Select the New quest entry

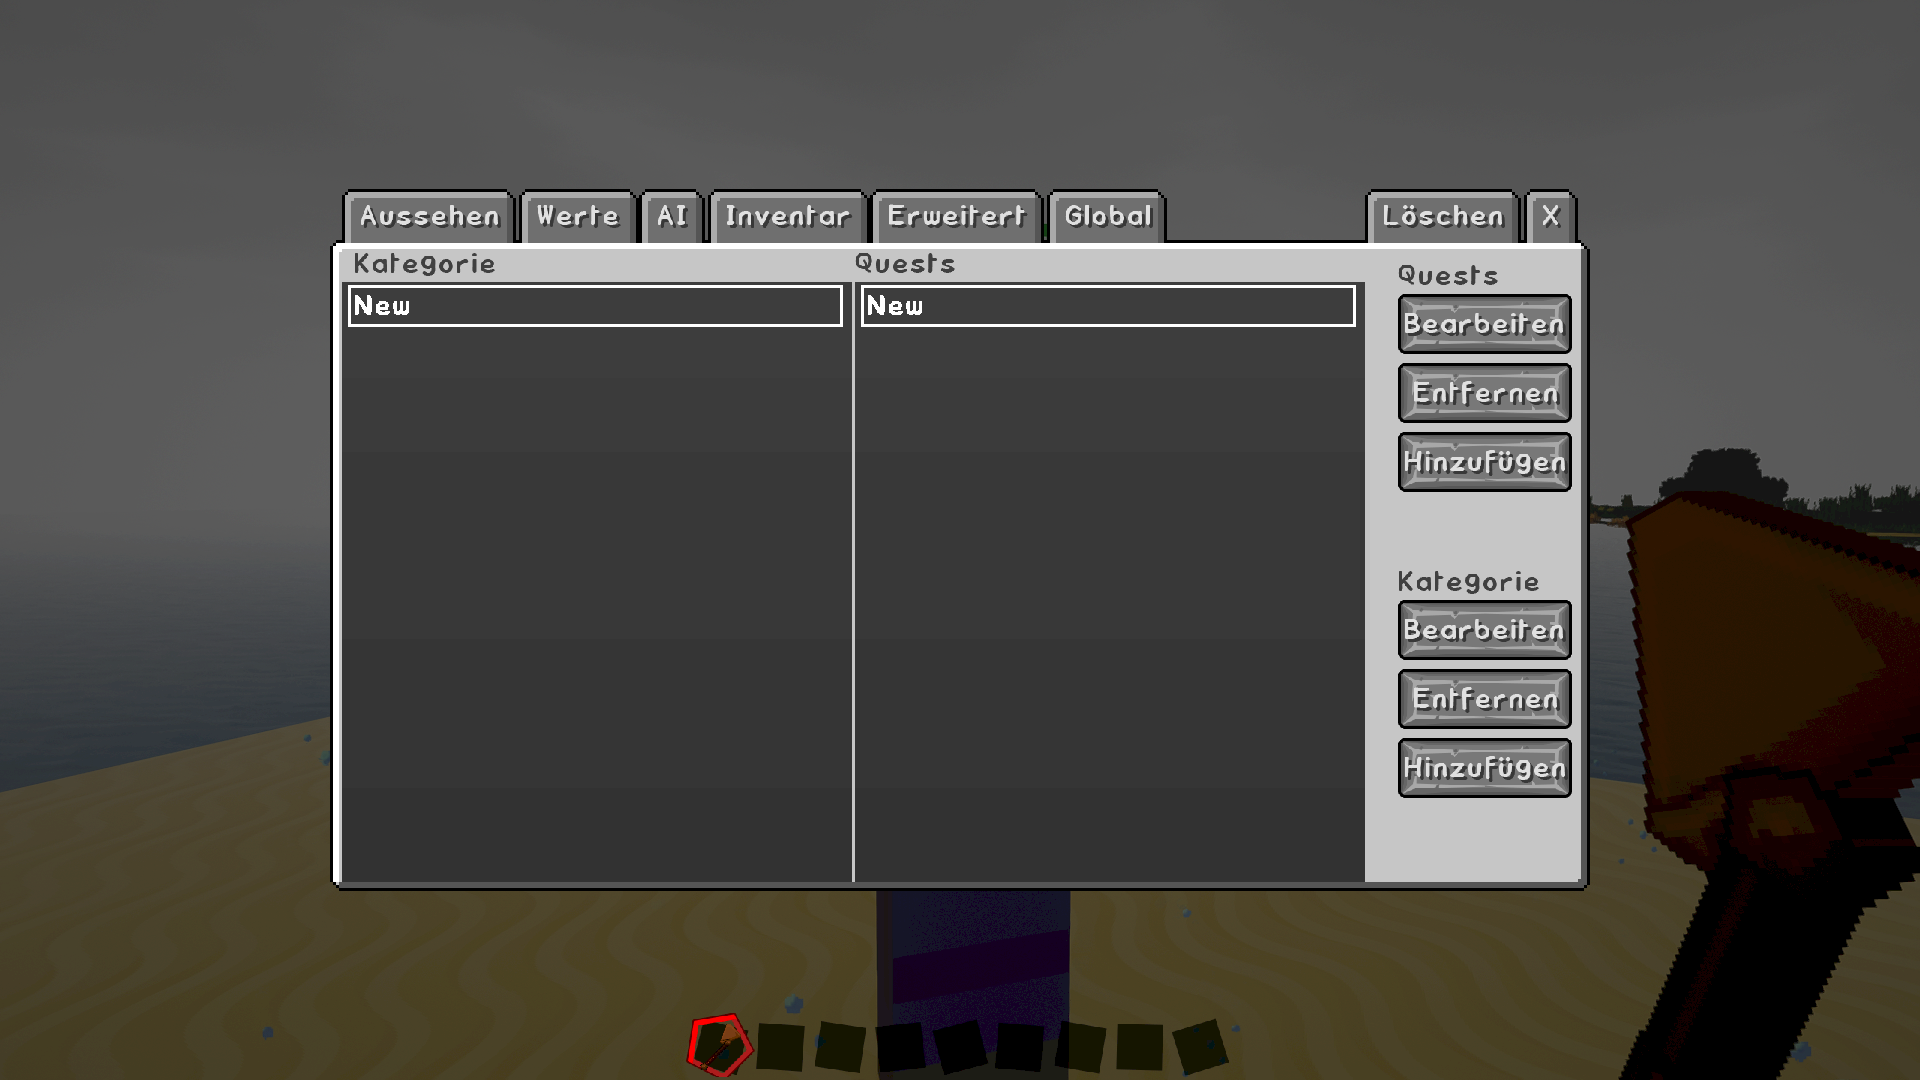tap(1105, 305)
